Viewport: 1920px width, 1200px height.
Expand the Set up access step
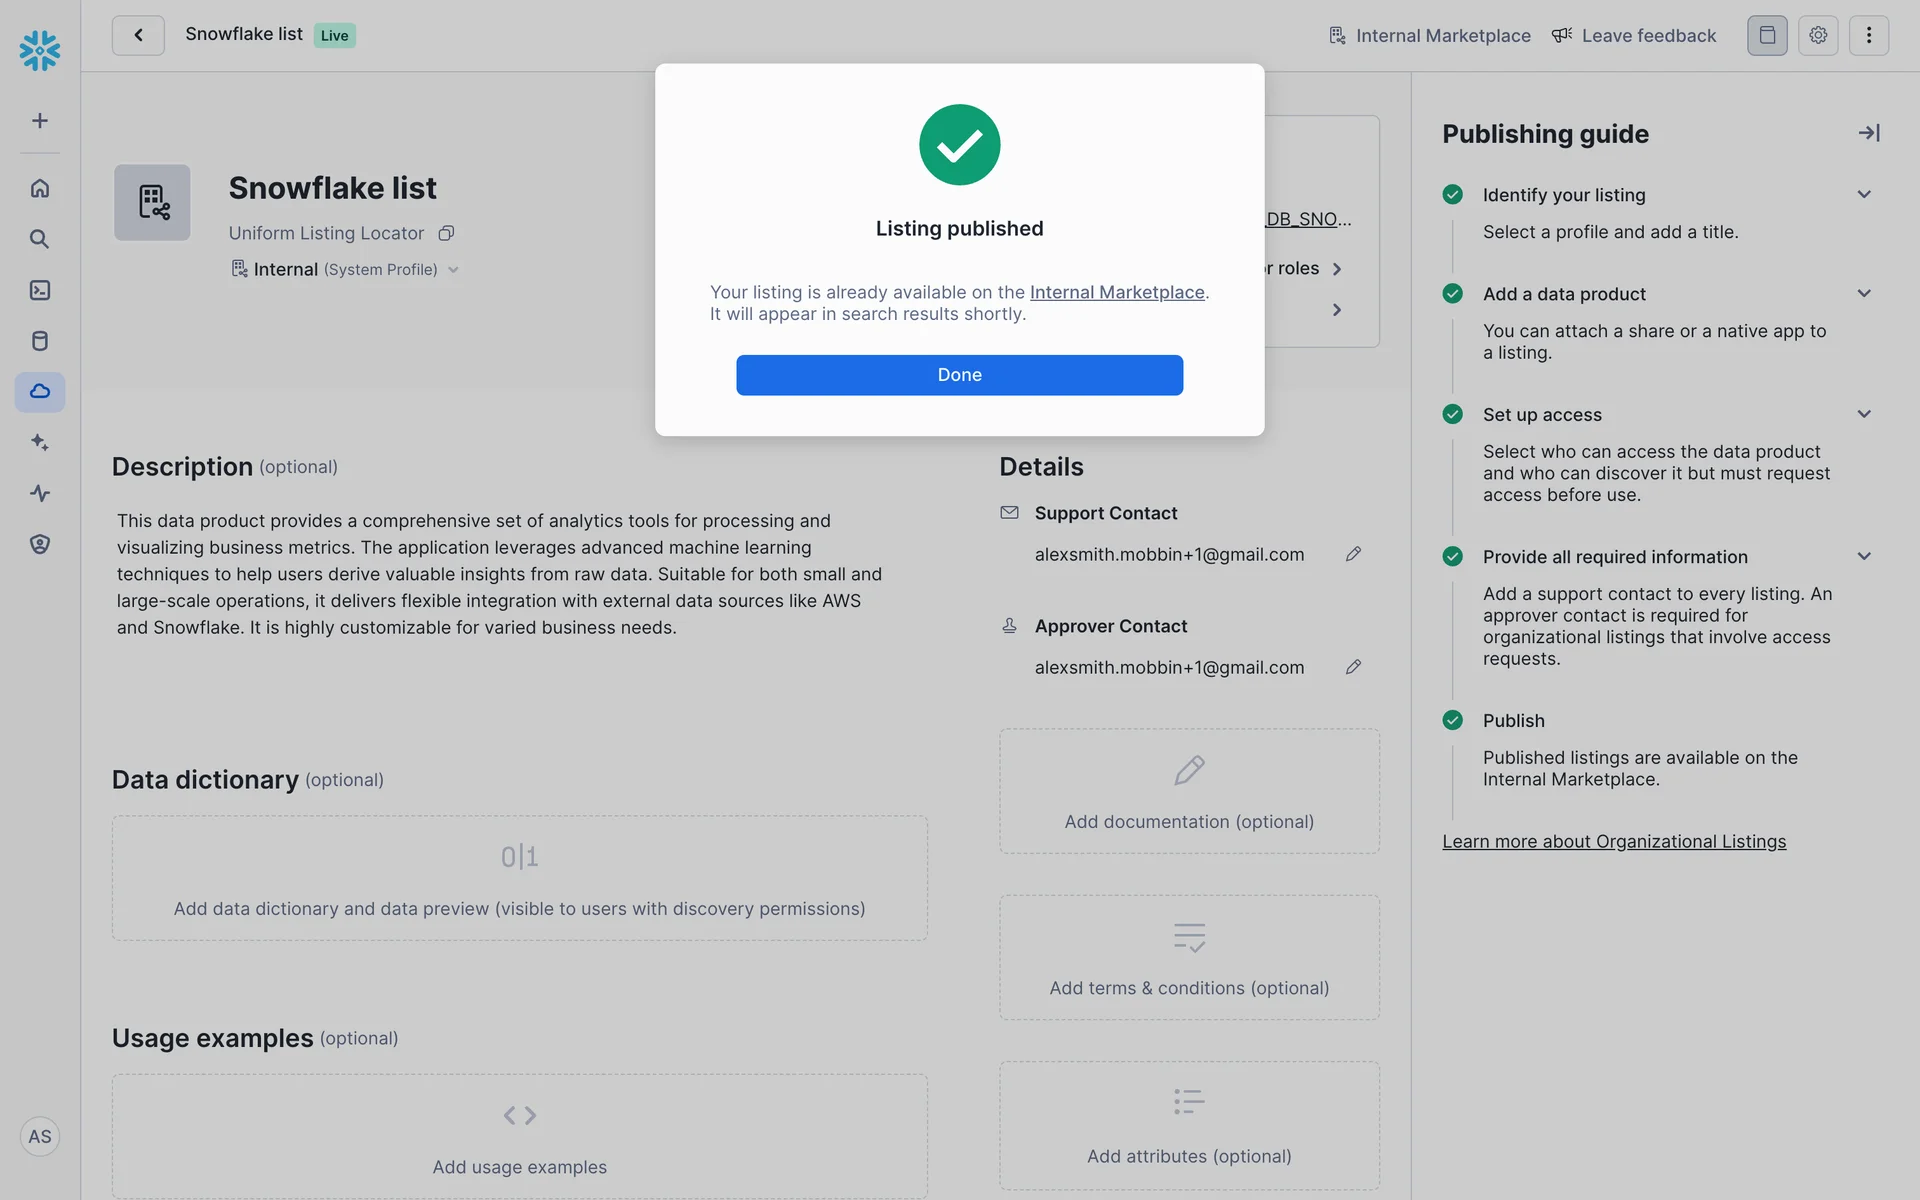1864,414
